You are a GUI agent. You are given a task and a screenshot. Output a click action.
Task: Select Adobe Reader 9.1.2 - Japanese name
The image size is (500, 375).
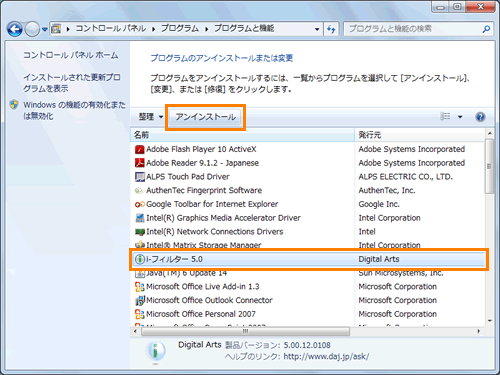202,163
